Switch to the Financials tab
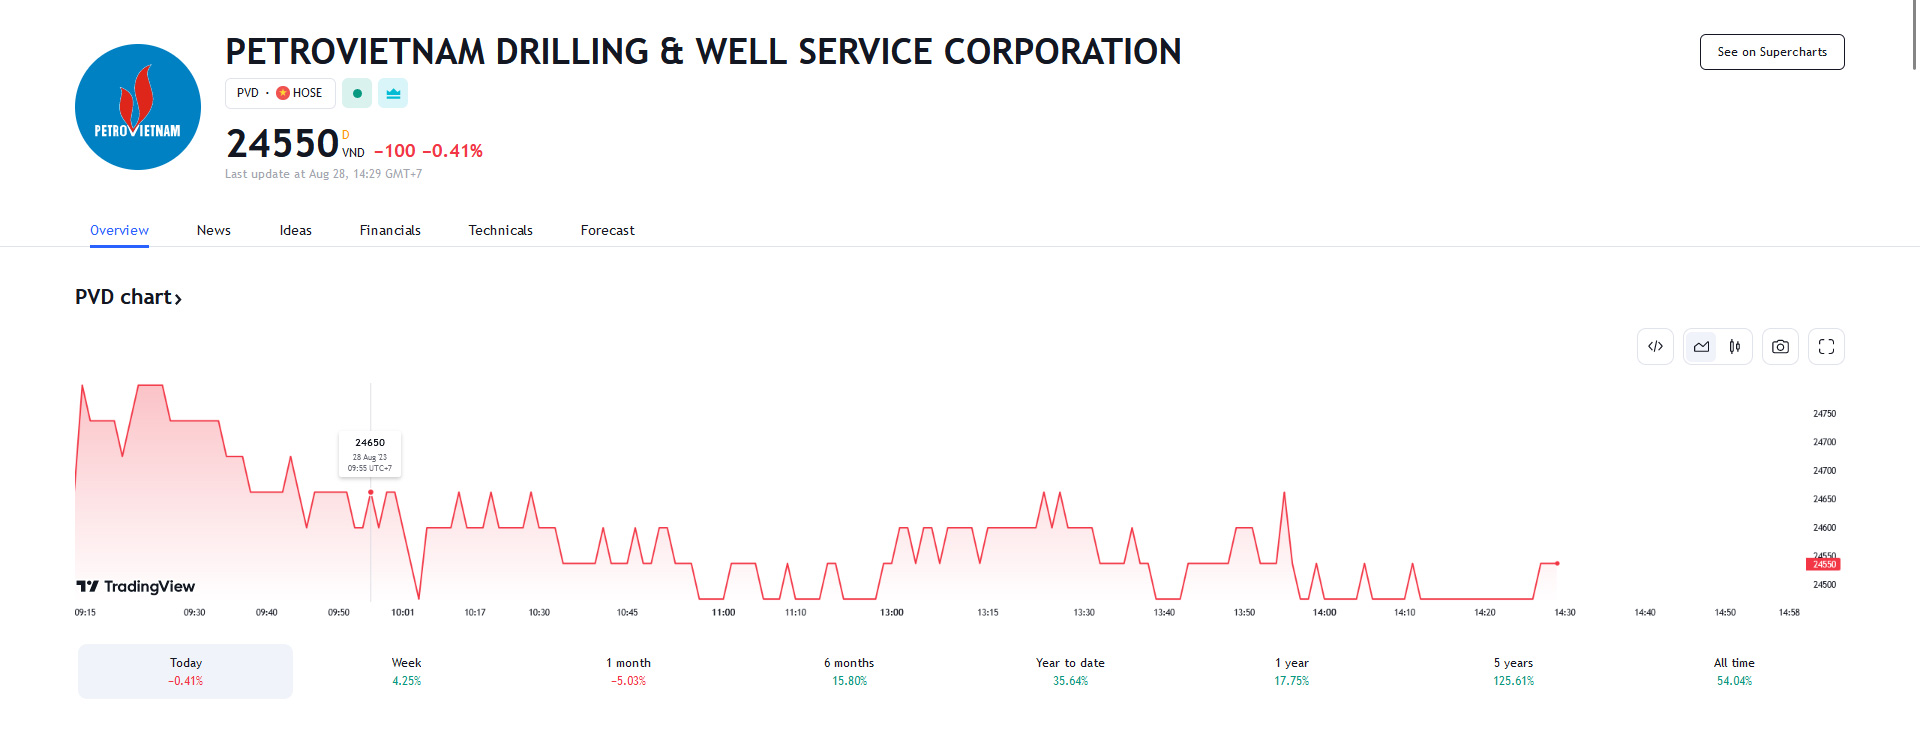This screenshot has height=741, width=1920. [x=390, y=230]
